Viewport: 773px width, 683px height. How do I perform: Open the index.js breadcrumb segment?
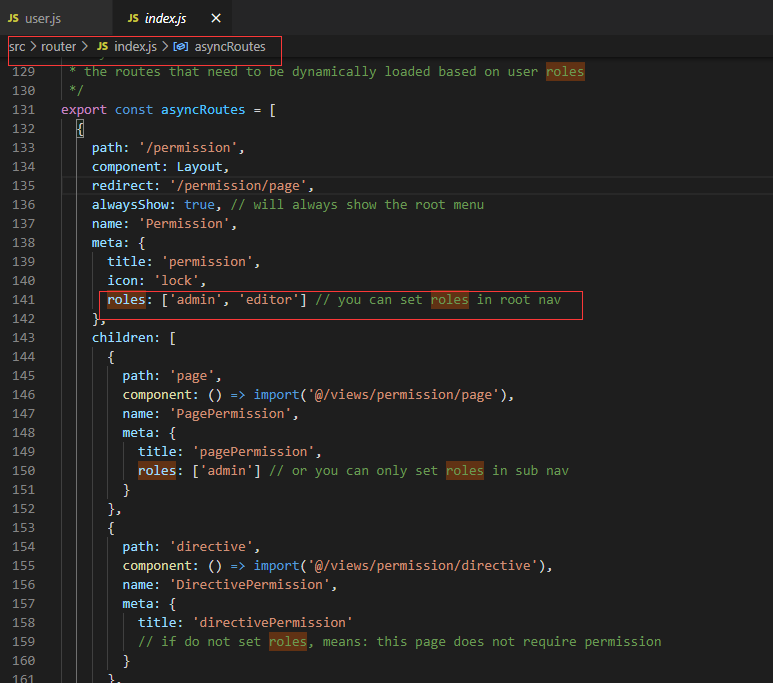pos(135,47)
